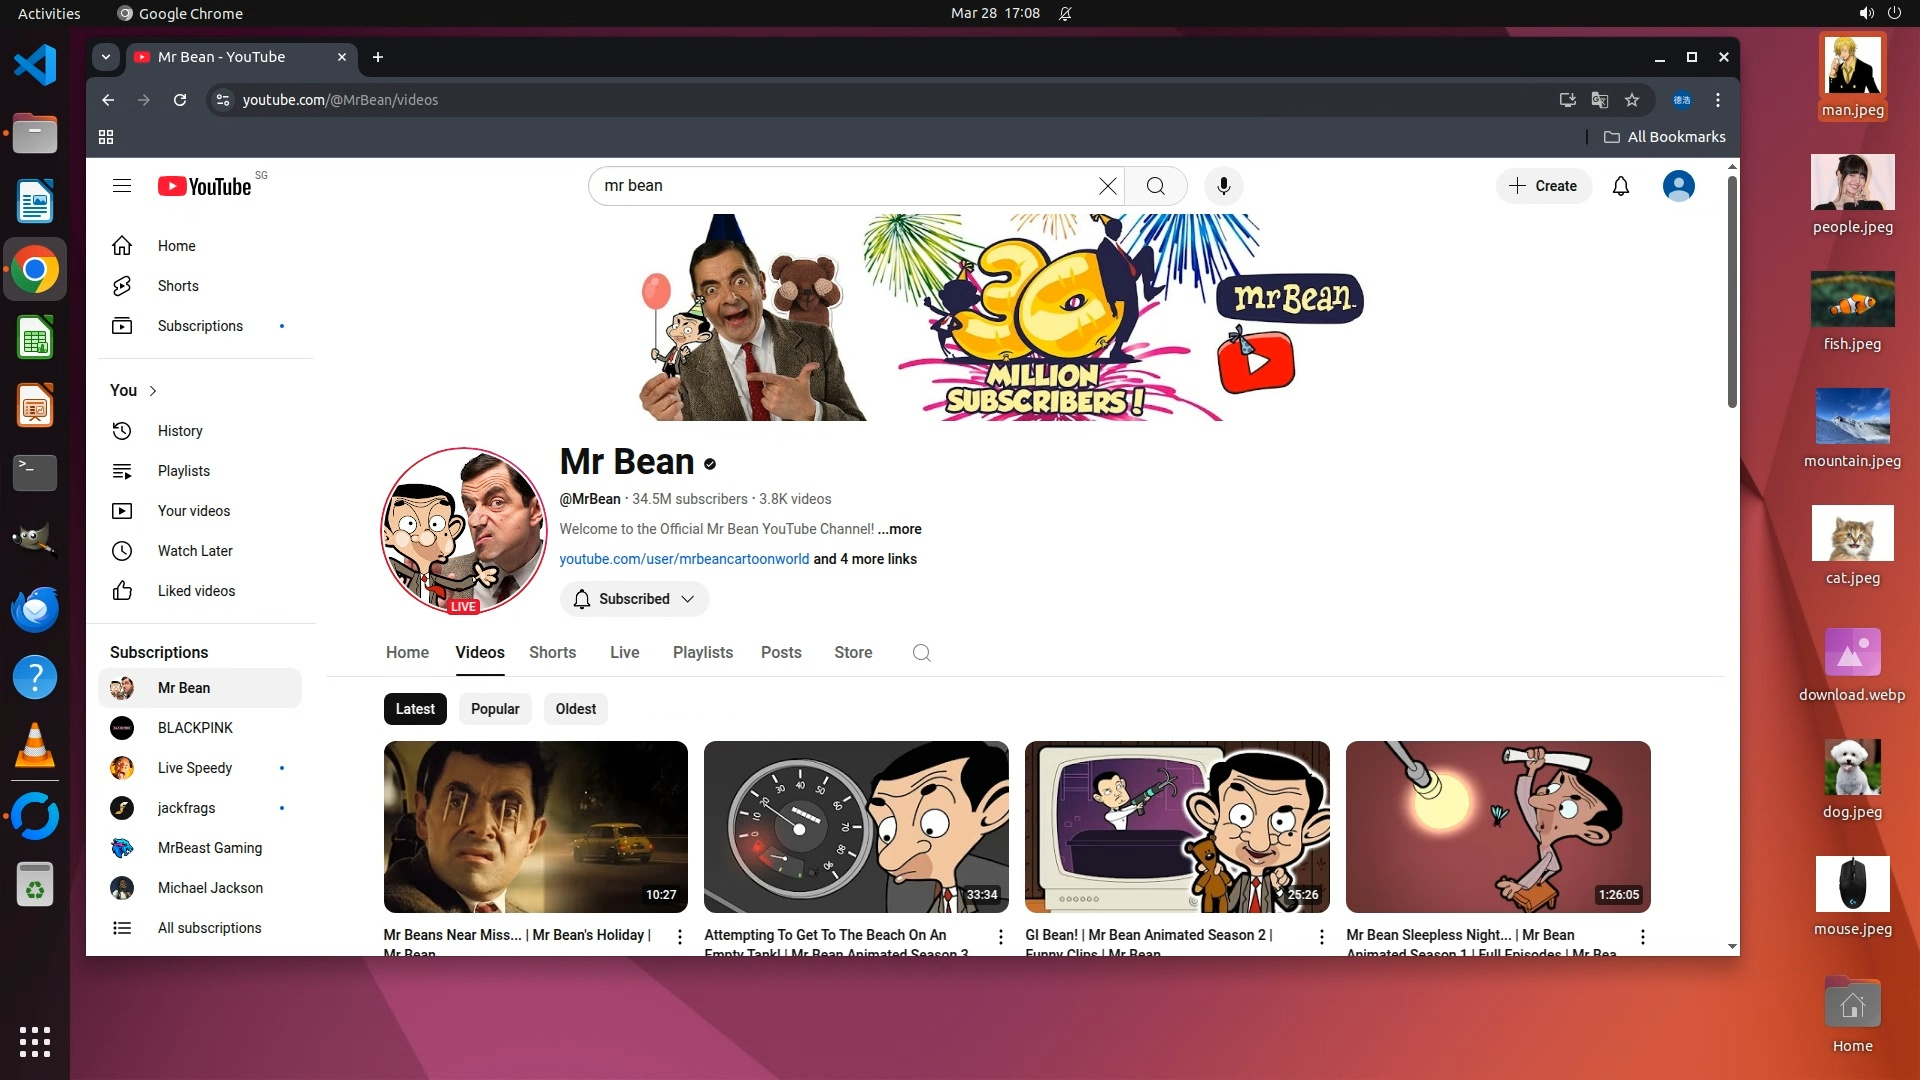
Task: Open the YouTube notifications bell
Action: point(1621,186)
